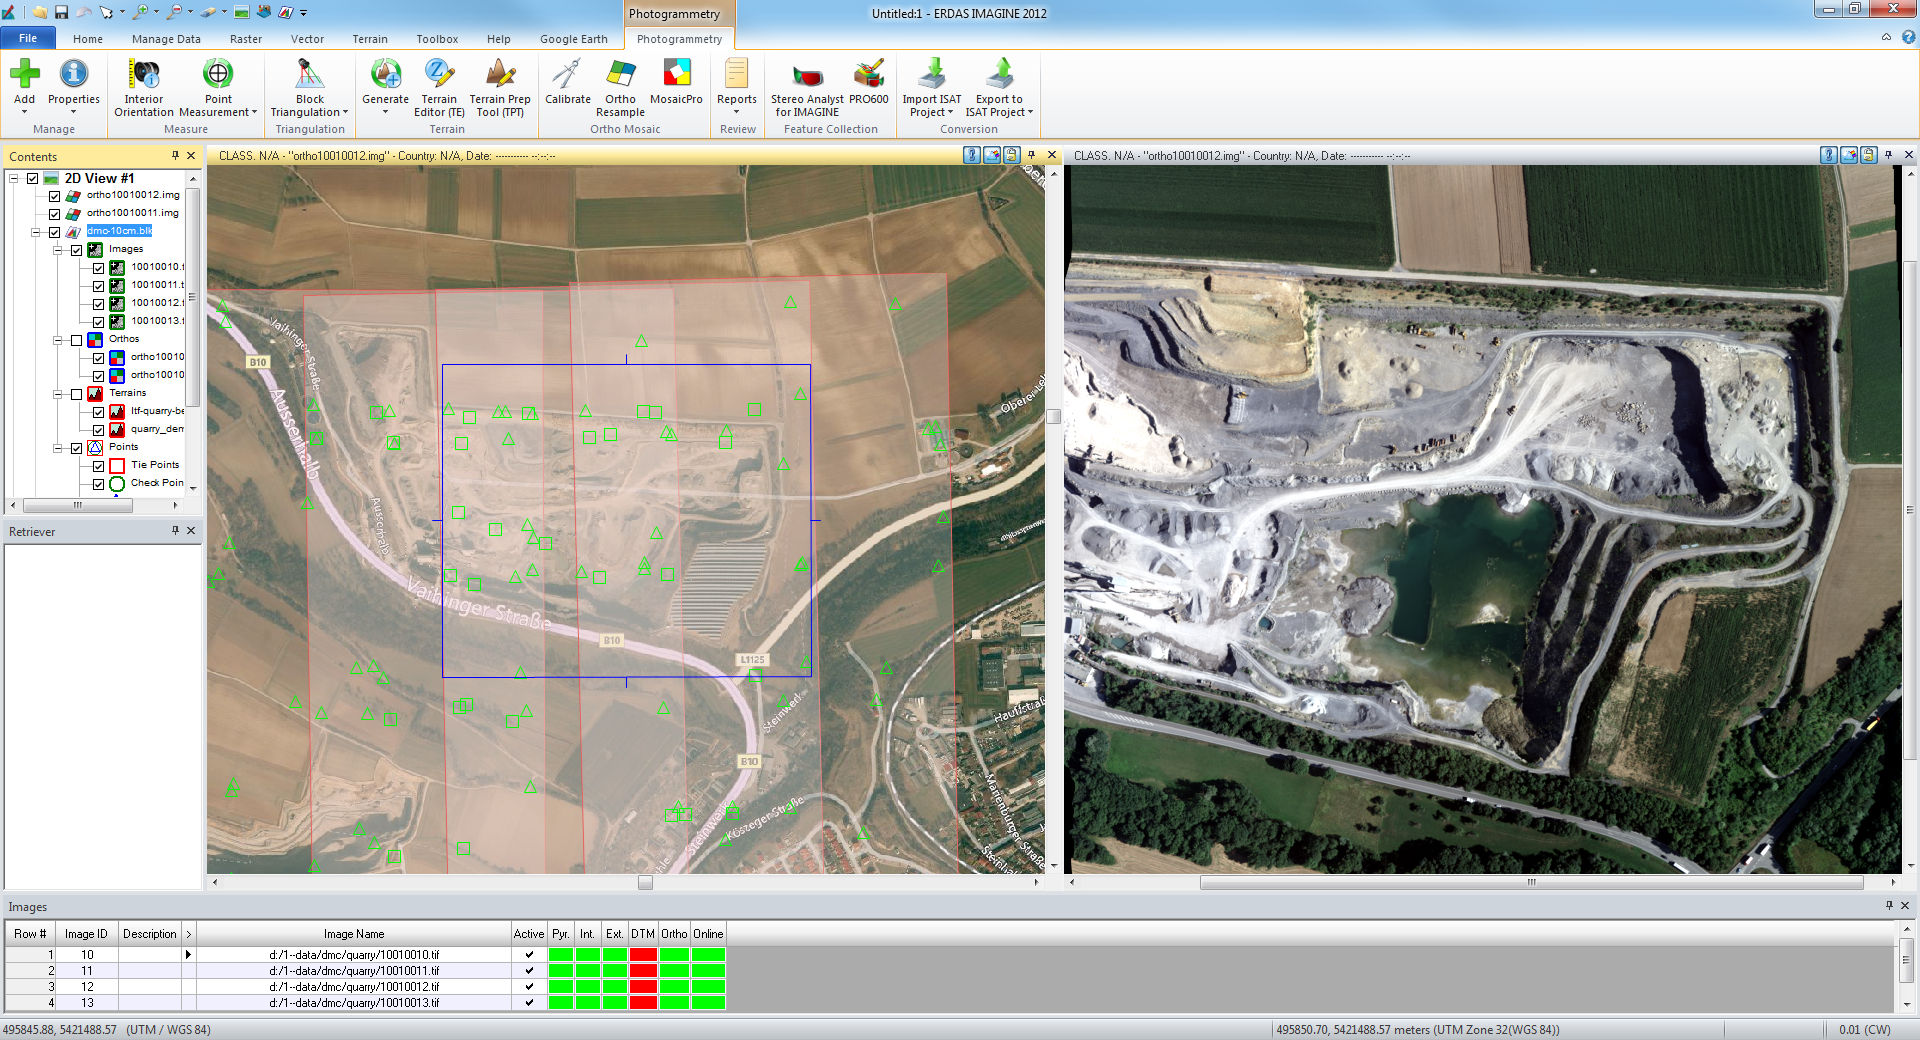Image resolution: width=1920 pixels, height=1040 pixels.
Task: Open the File menu
Action: [x=28, y=37]
